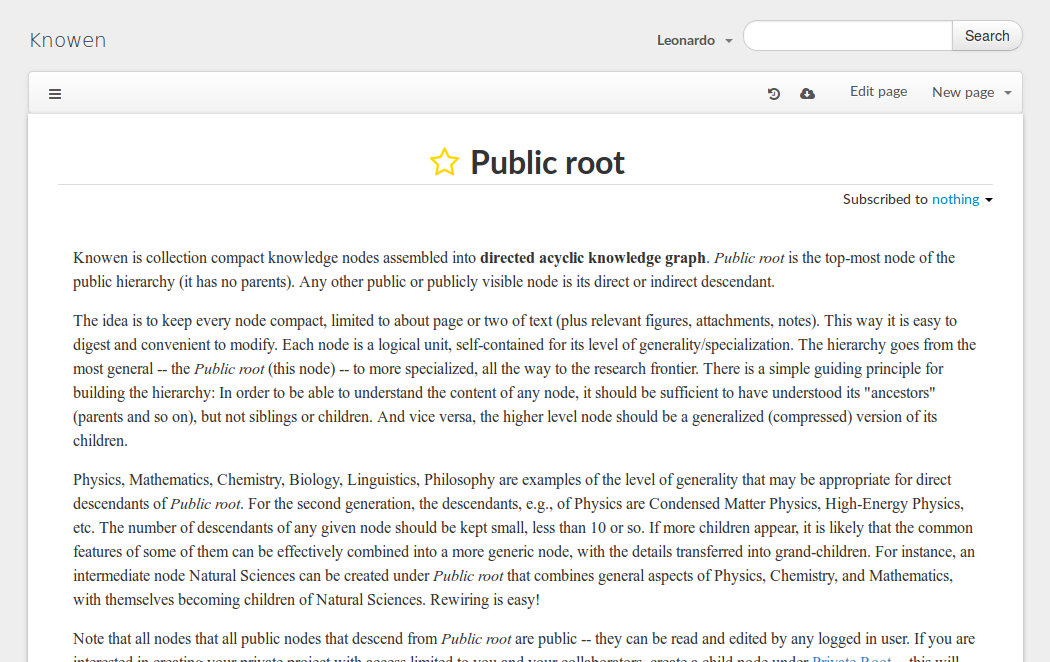Expand the Subscribed to nothing dropdown

pos(962,199)
